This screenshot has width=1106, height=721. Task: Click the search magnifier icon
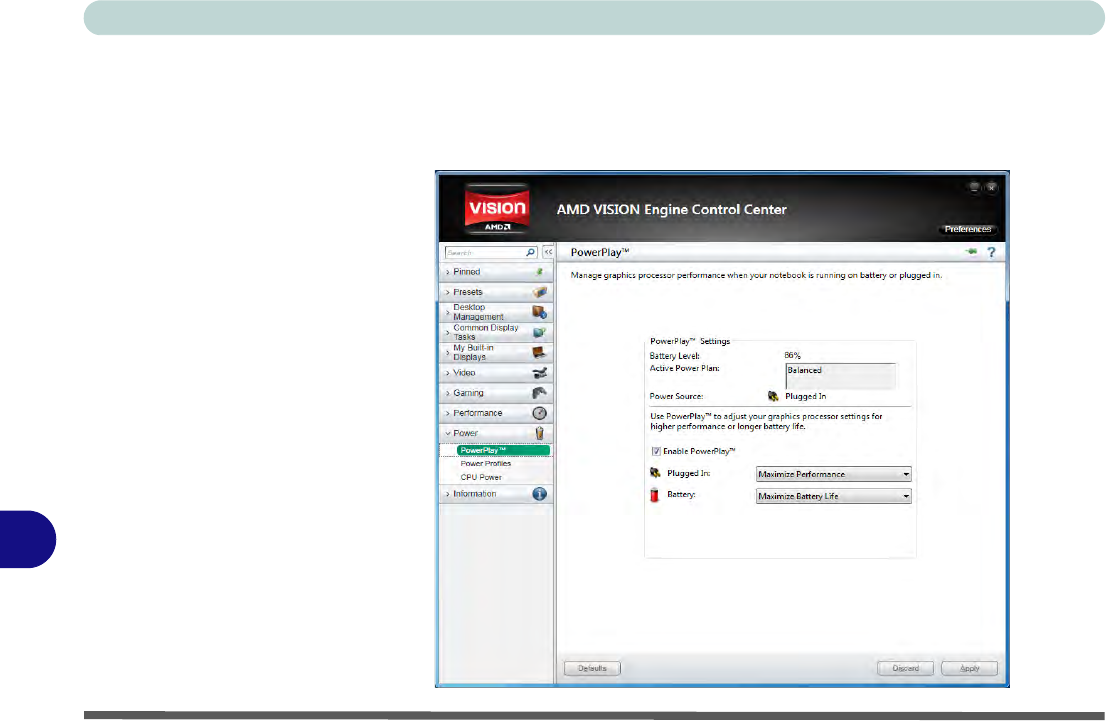[x=530, y=253]
